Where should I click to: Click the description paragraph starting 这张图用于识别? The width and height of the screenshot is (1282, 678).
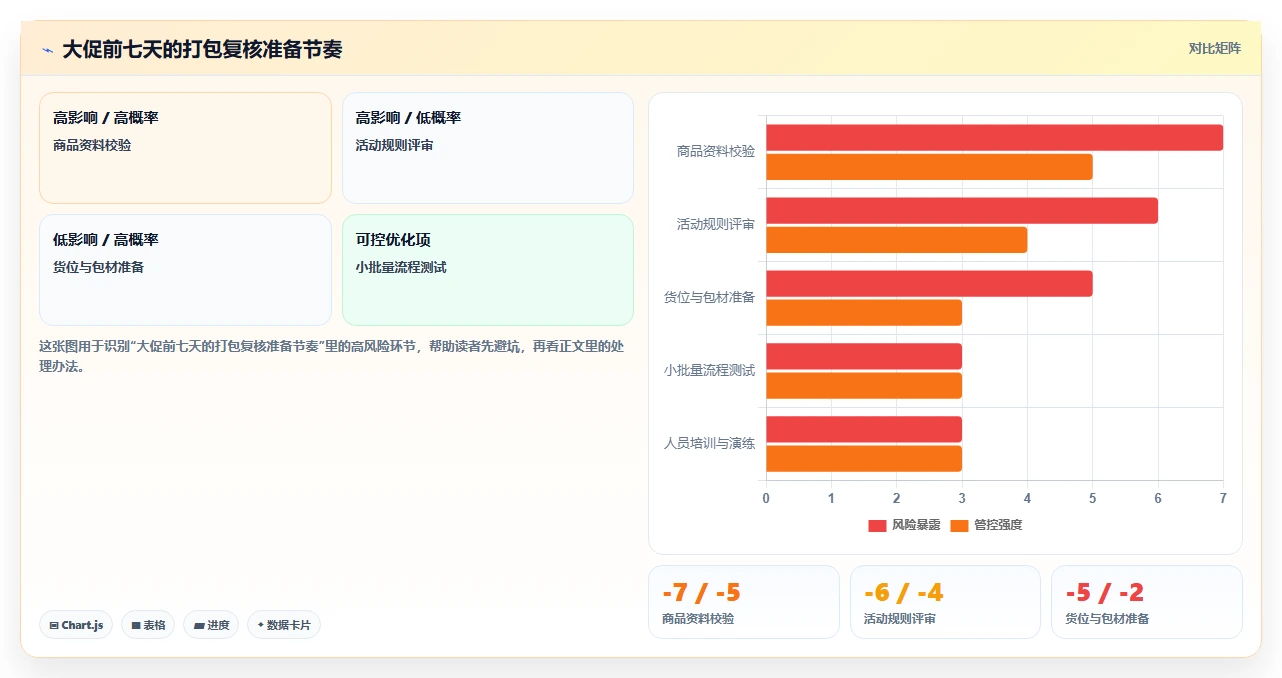[x=331, y=356]
